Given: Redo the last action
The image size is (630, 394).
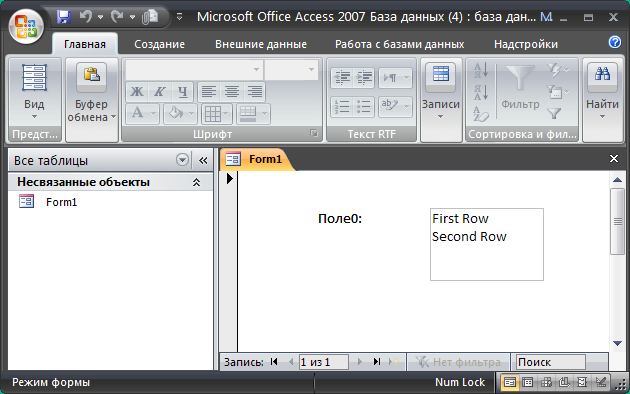Looking at the screenshot, I should [117, 17].
